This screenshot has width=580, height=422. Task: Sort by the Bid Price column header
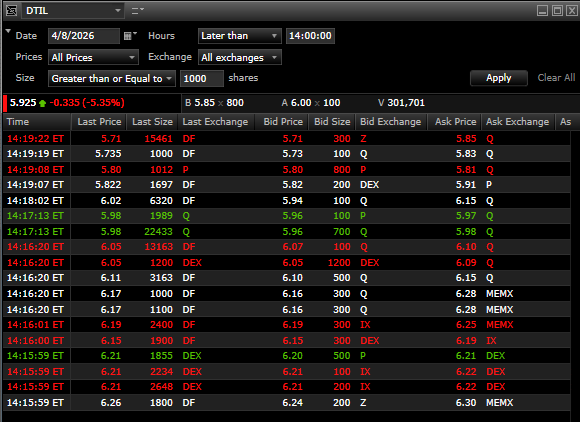[282, 122]
